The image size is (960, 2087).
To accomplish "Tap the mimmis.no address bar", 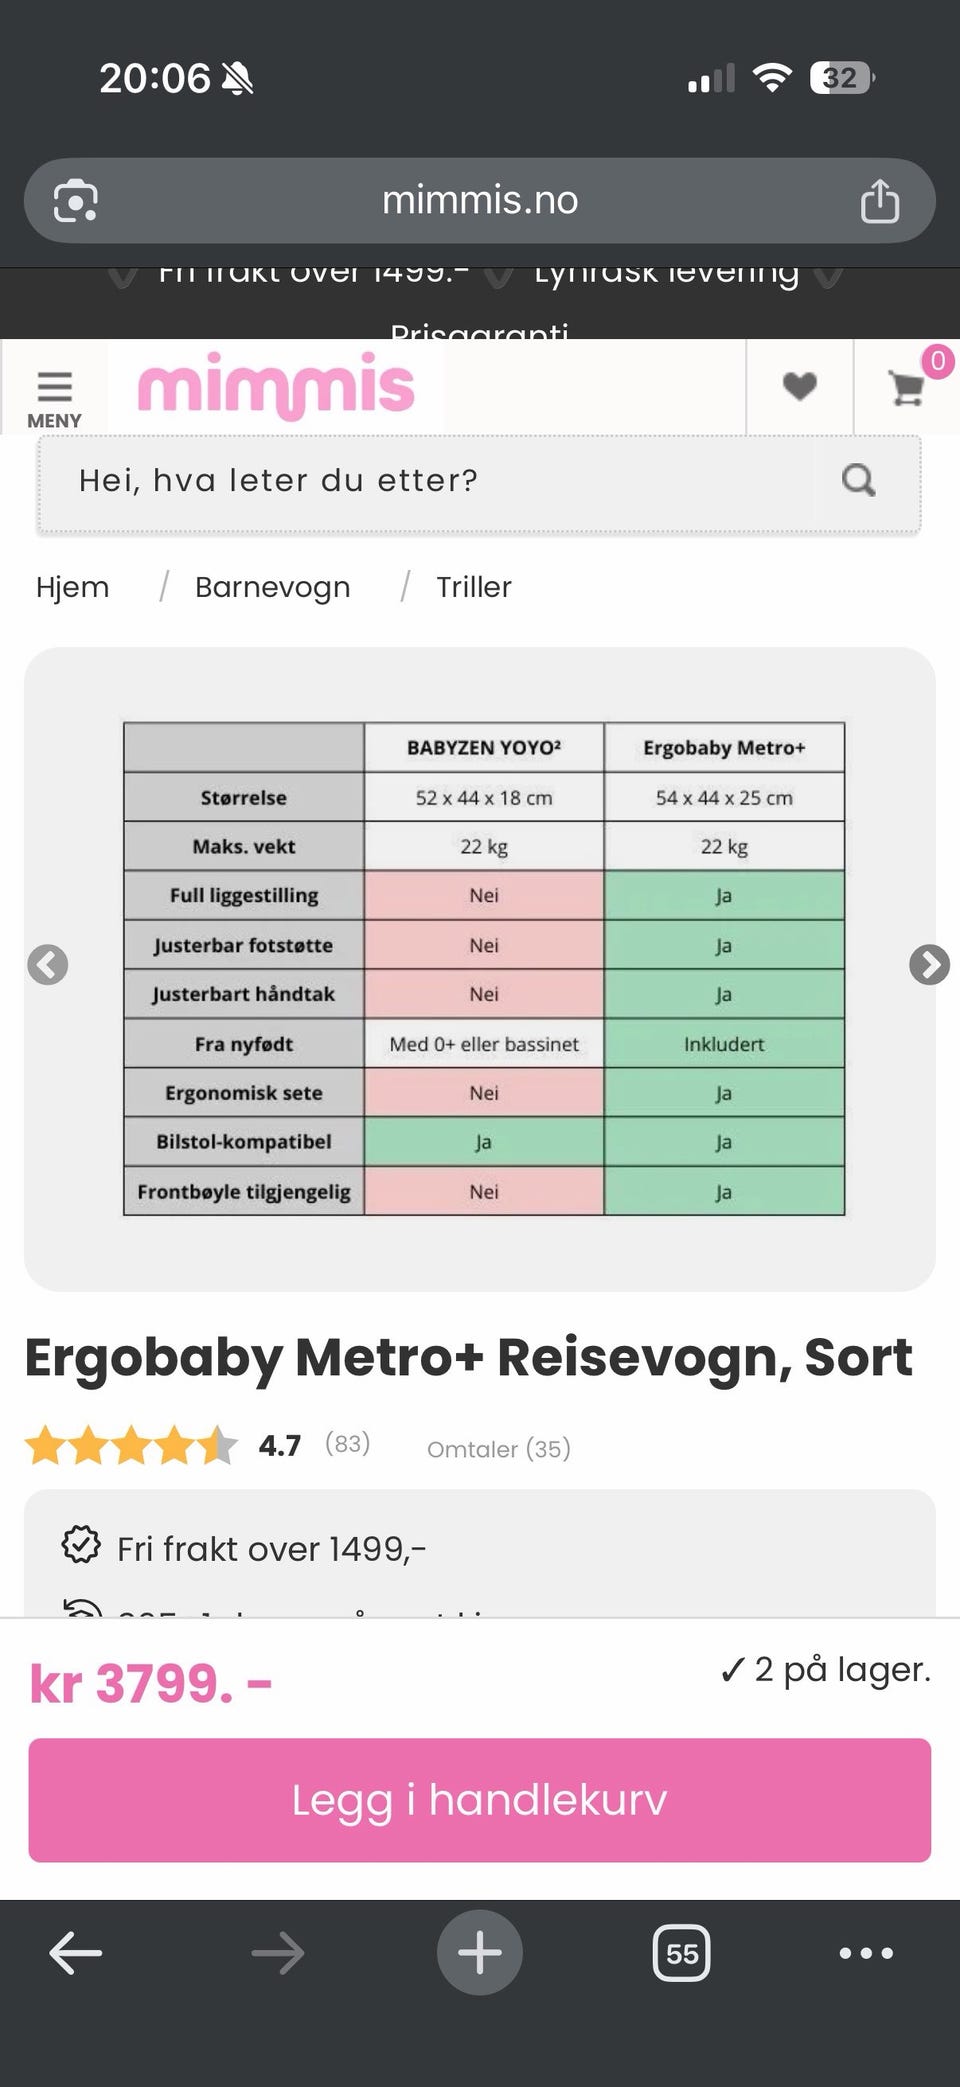I will point(479,201).
